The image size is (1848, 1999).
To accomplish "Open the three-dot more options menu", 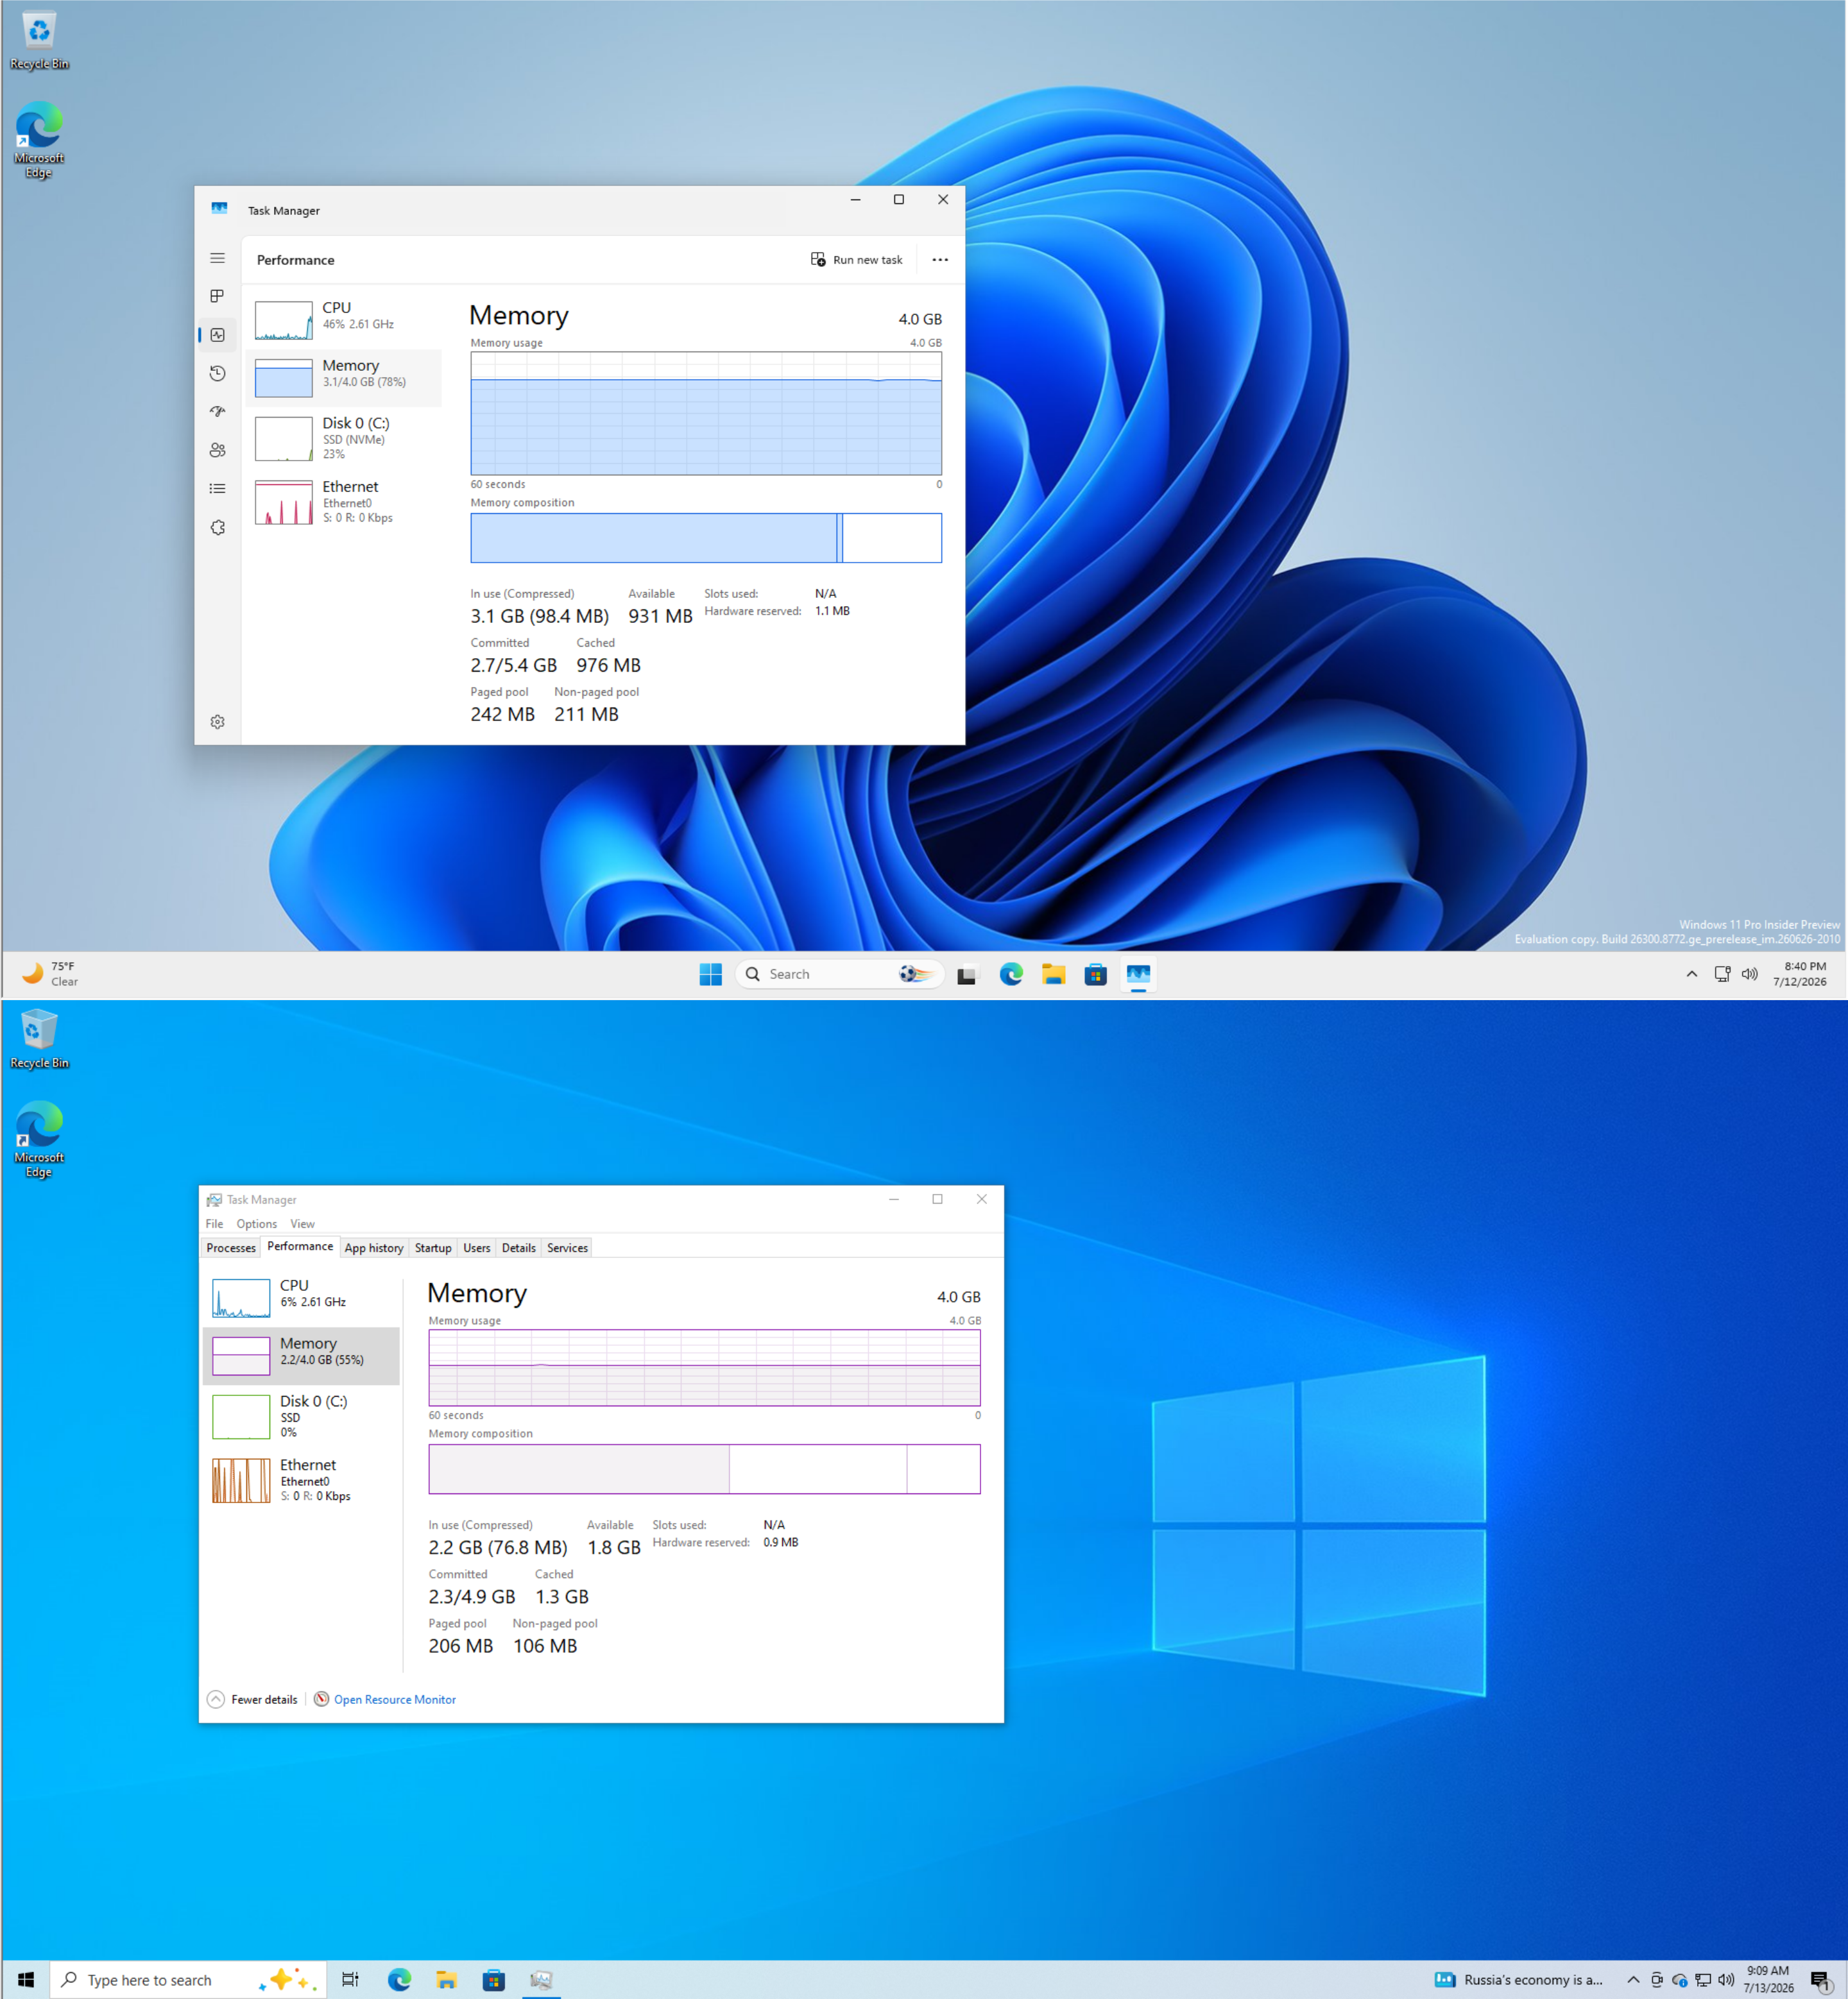I will pos(940,260).
